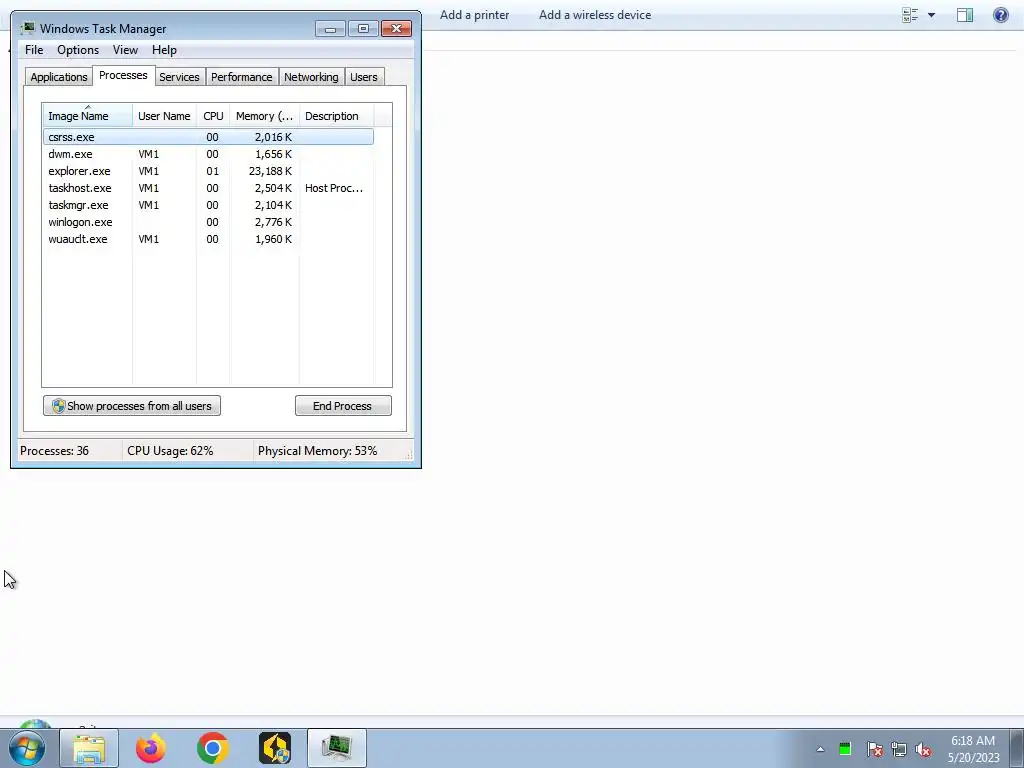Click Add a printer
Screen dimensions: 1024x768
coord(474,15)
